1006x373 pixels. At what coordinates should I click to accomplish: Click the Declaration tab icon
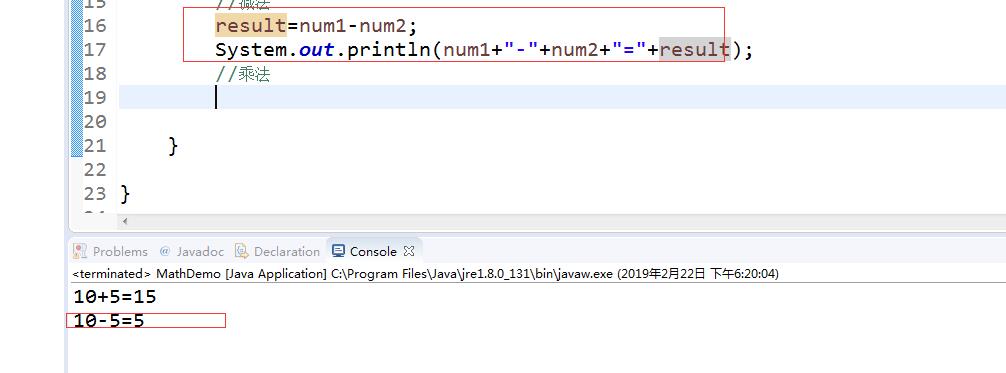click(242, 251)
